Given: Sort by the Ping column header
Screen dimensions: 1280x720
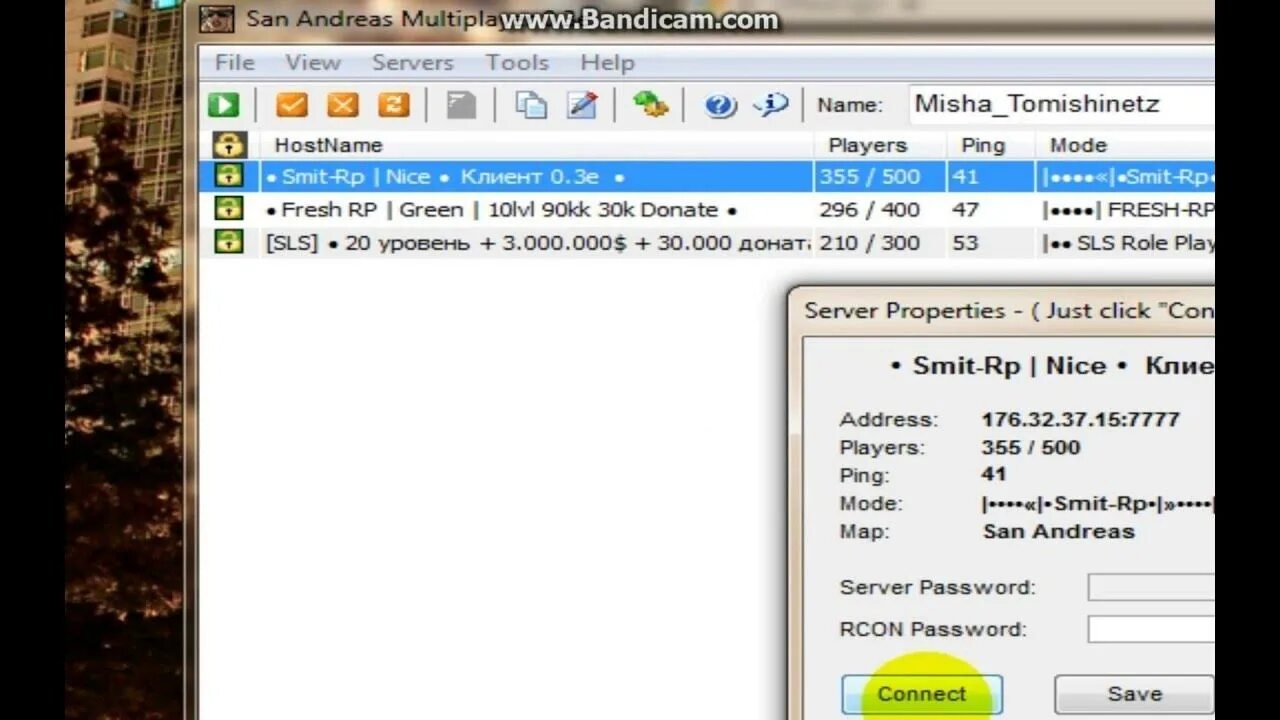Looking at the screenshot, I should coord(990,145).
